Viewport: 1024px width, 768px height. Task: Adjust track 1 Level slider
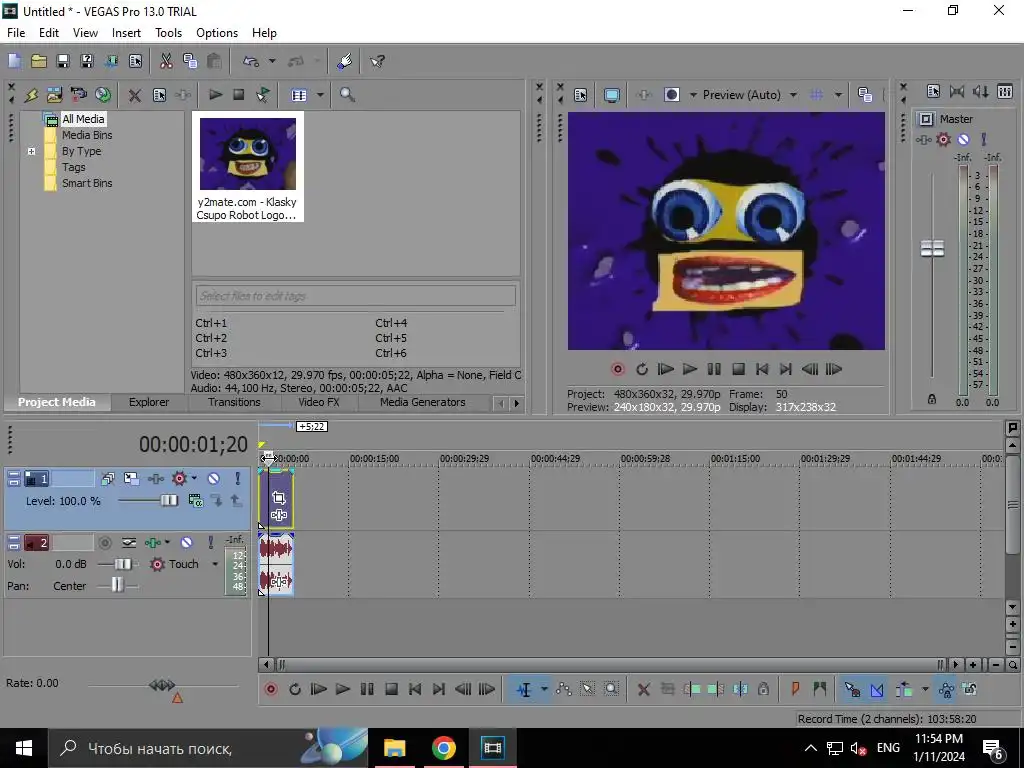(169, 501)
